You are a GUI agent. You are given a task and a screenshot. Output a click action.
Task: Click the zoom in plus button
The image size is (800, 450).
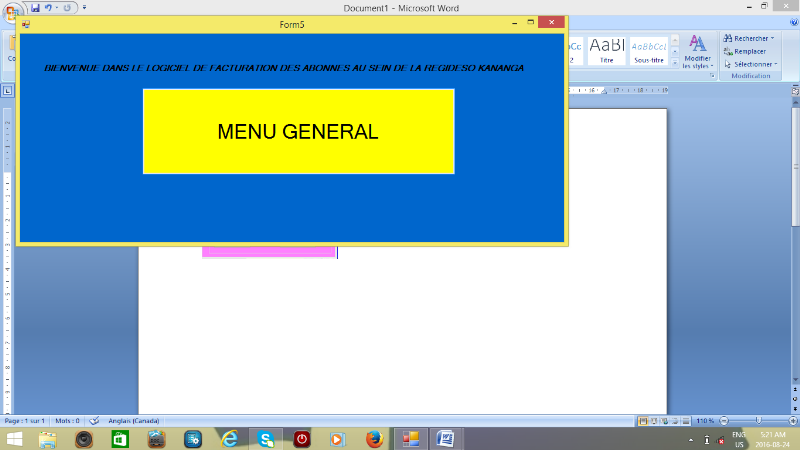(x=793, y=421)
